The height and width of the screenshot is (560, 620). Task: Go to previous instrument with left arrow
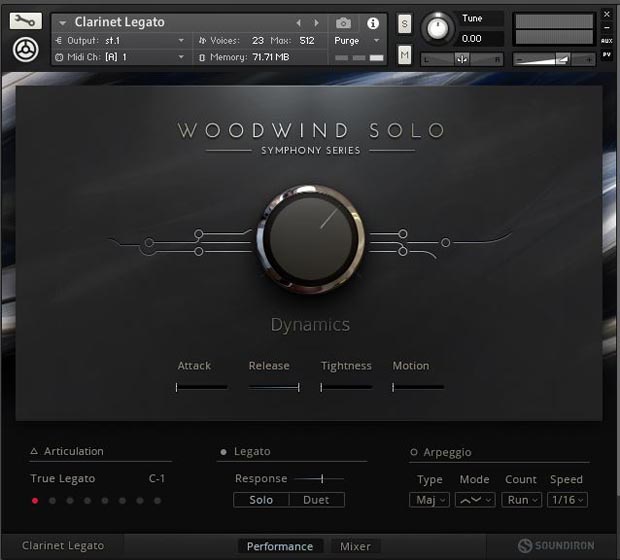point(297,23)
